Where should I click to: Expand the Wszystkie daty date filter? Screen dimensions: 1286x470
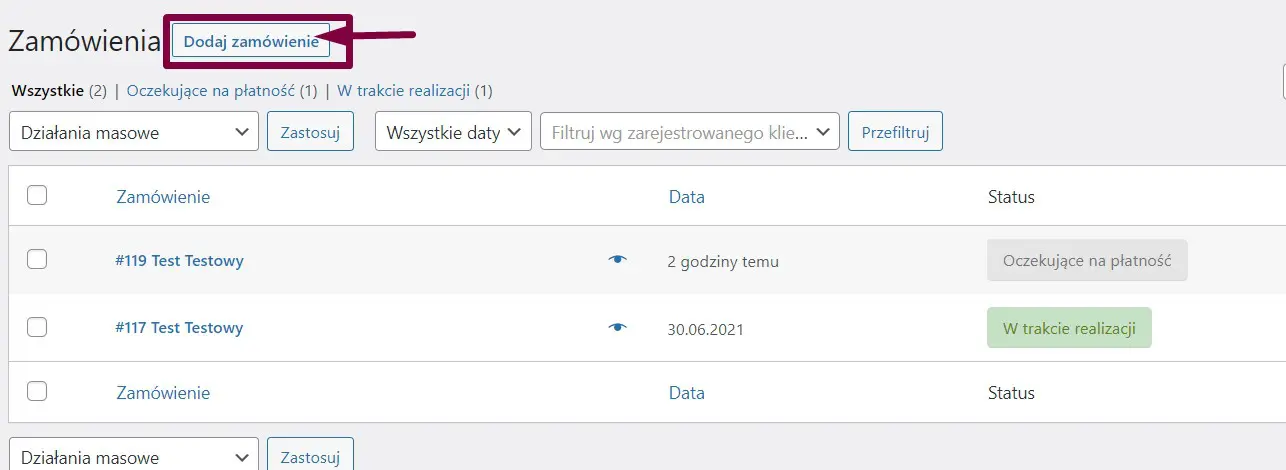pos(453,132)
